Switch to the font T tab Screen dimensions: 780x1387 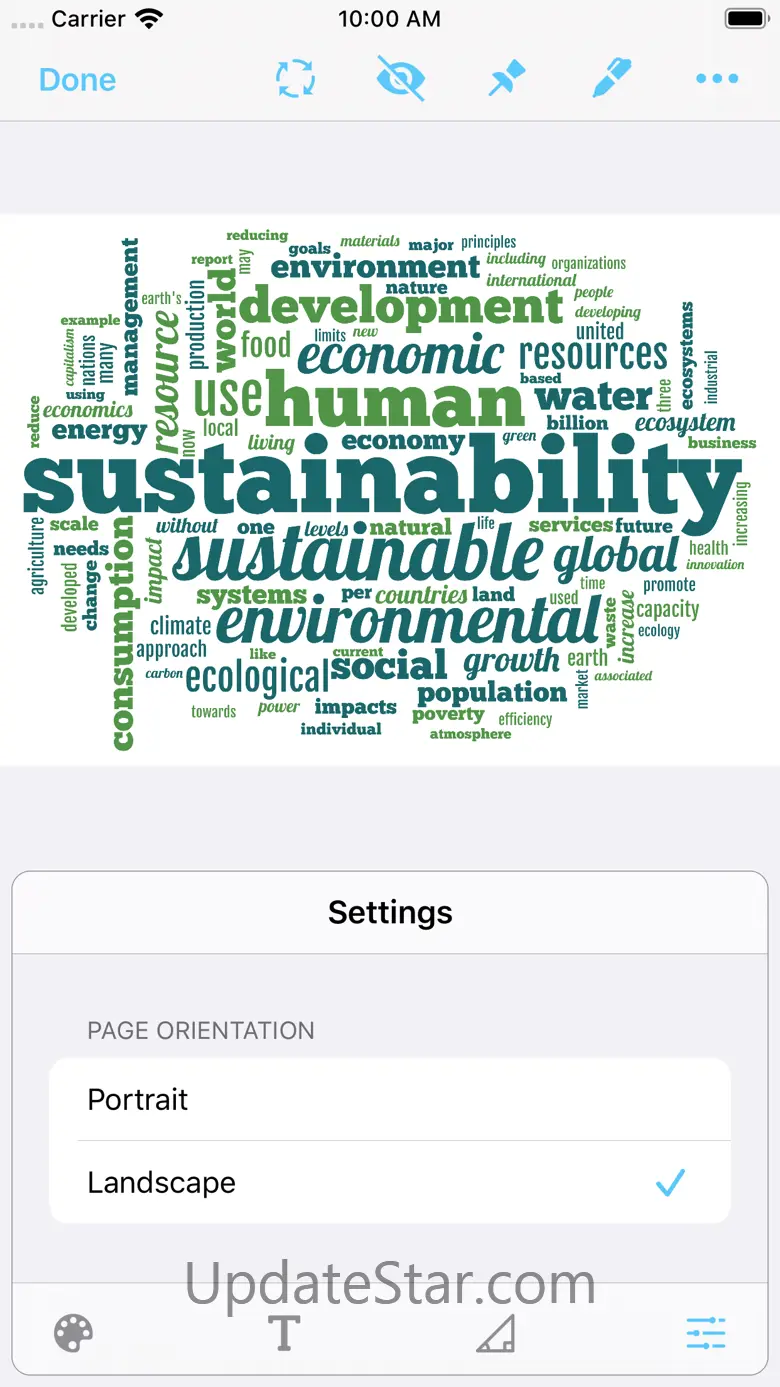click(x=284, y=1333)
